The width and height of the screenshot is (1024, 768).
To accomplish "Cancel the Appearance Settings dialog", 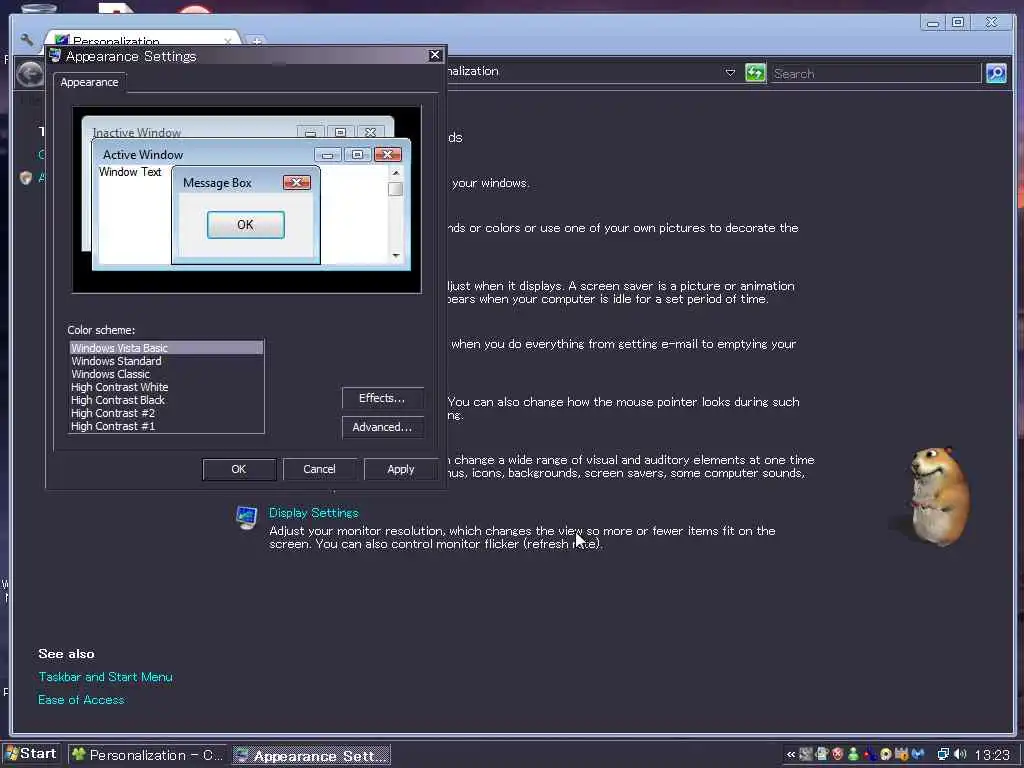I will [319, 469].
